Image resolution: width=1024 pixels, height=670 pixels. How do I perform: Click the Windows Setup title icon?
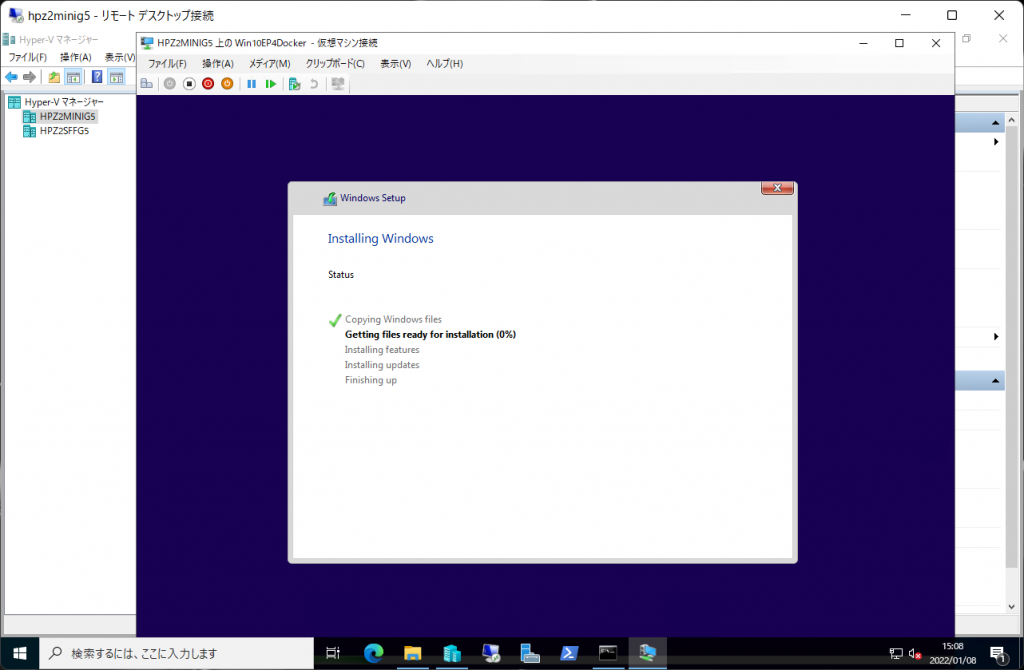coord(330,198)
